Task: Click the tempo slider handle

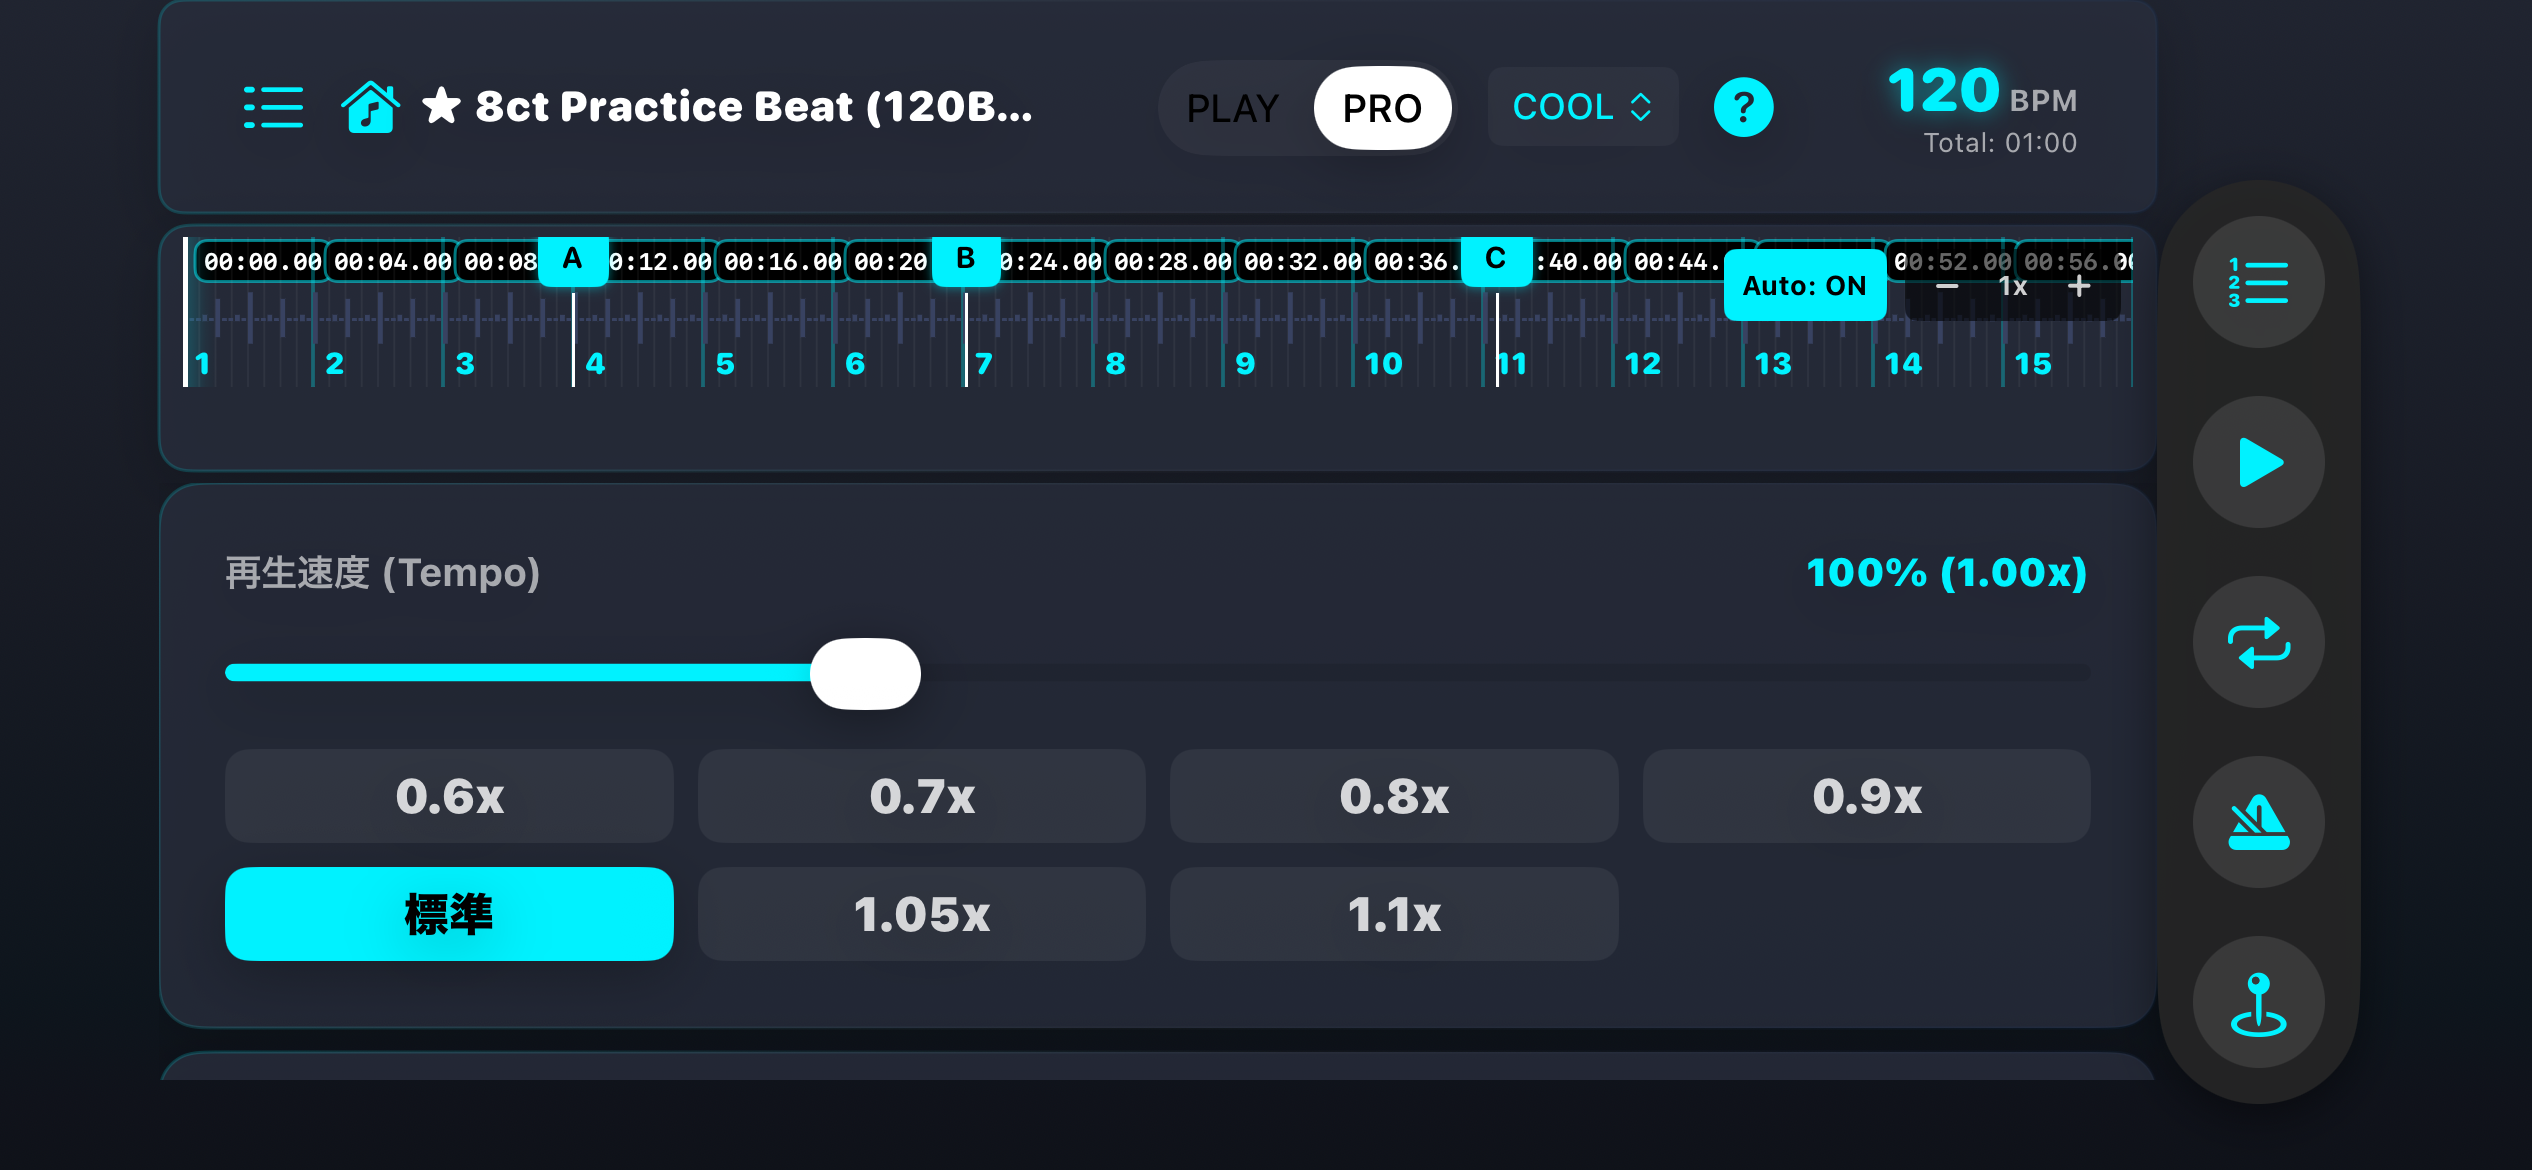Action: 865,673
